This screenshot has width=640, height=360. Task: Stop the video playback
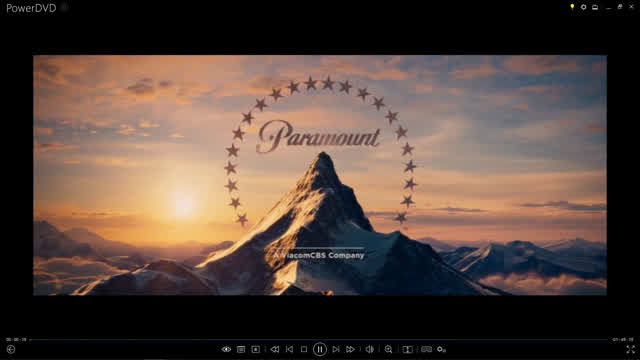(x=304, y=349)
